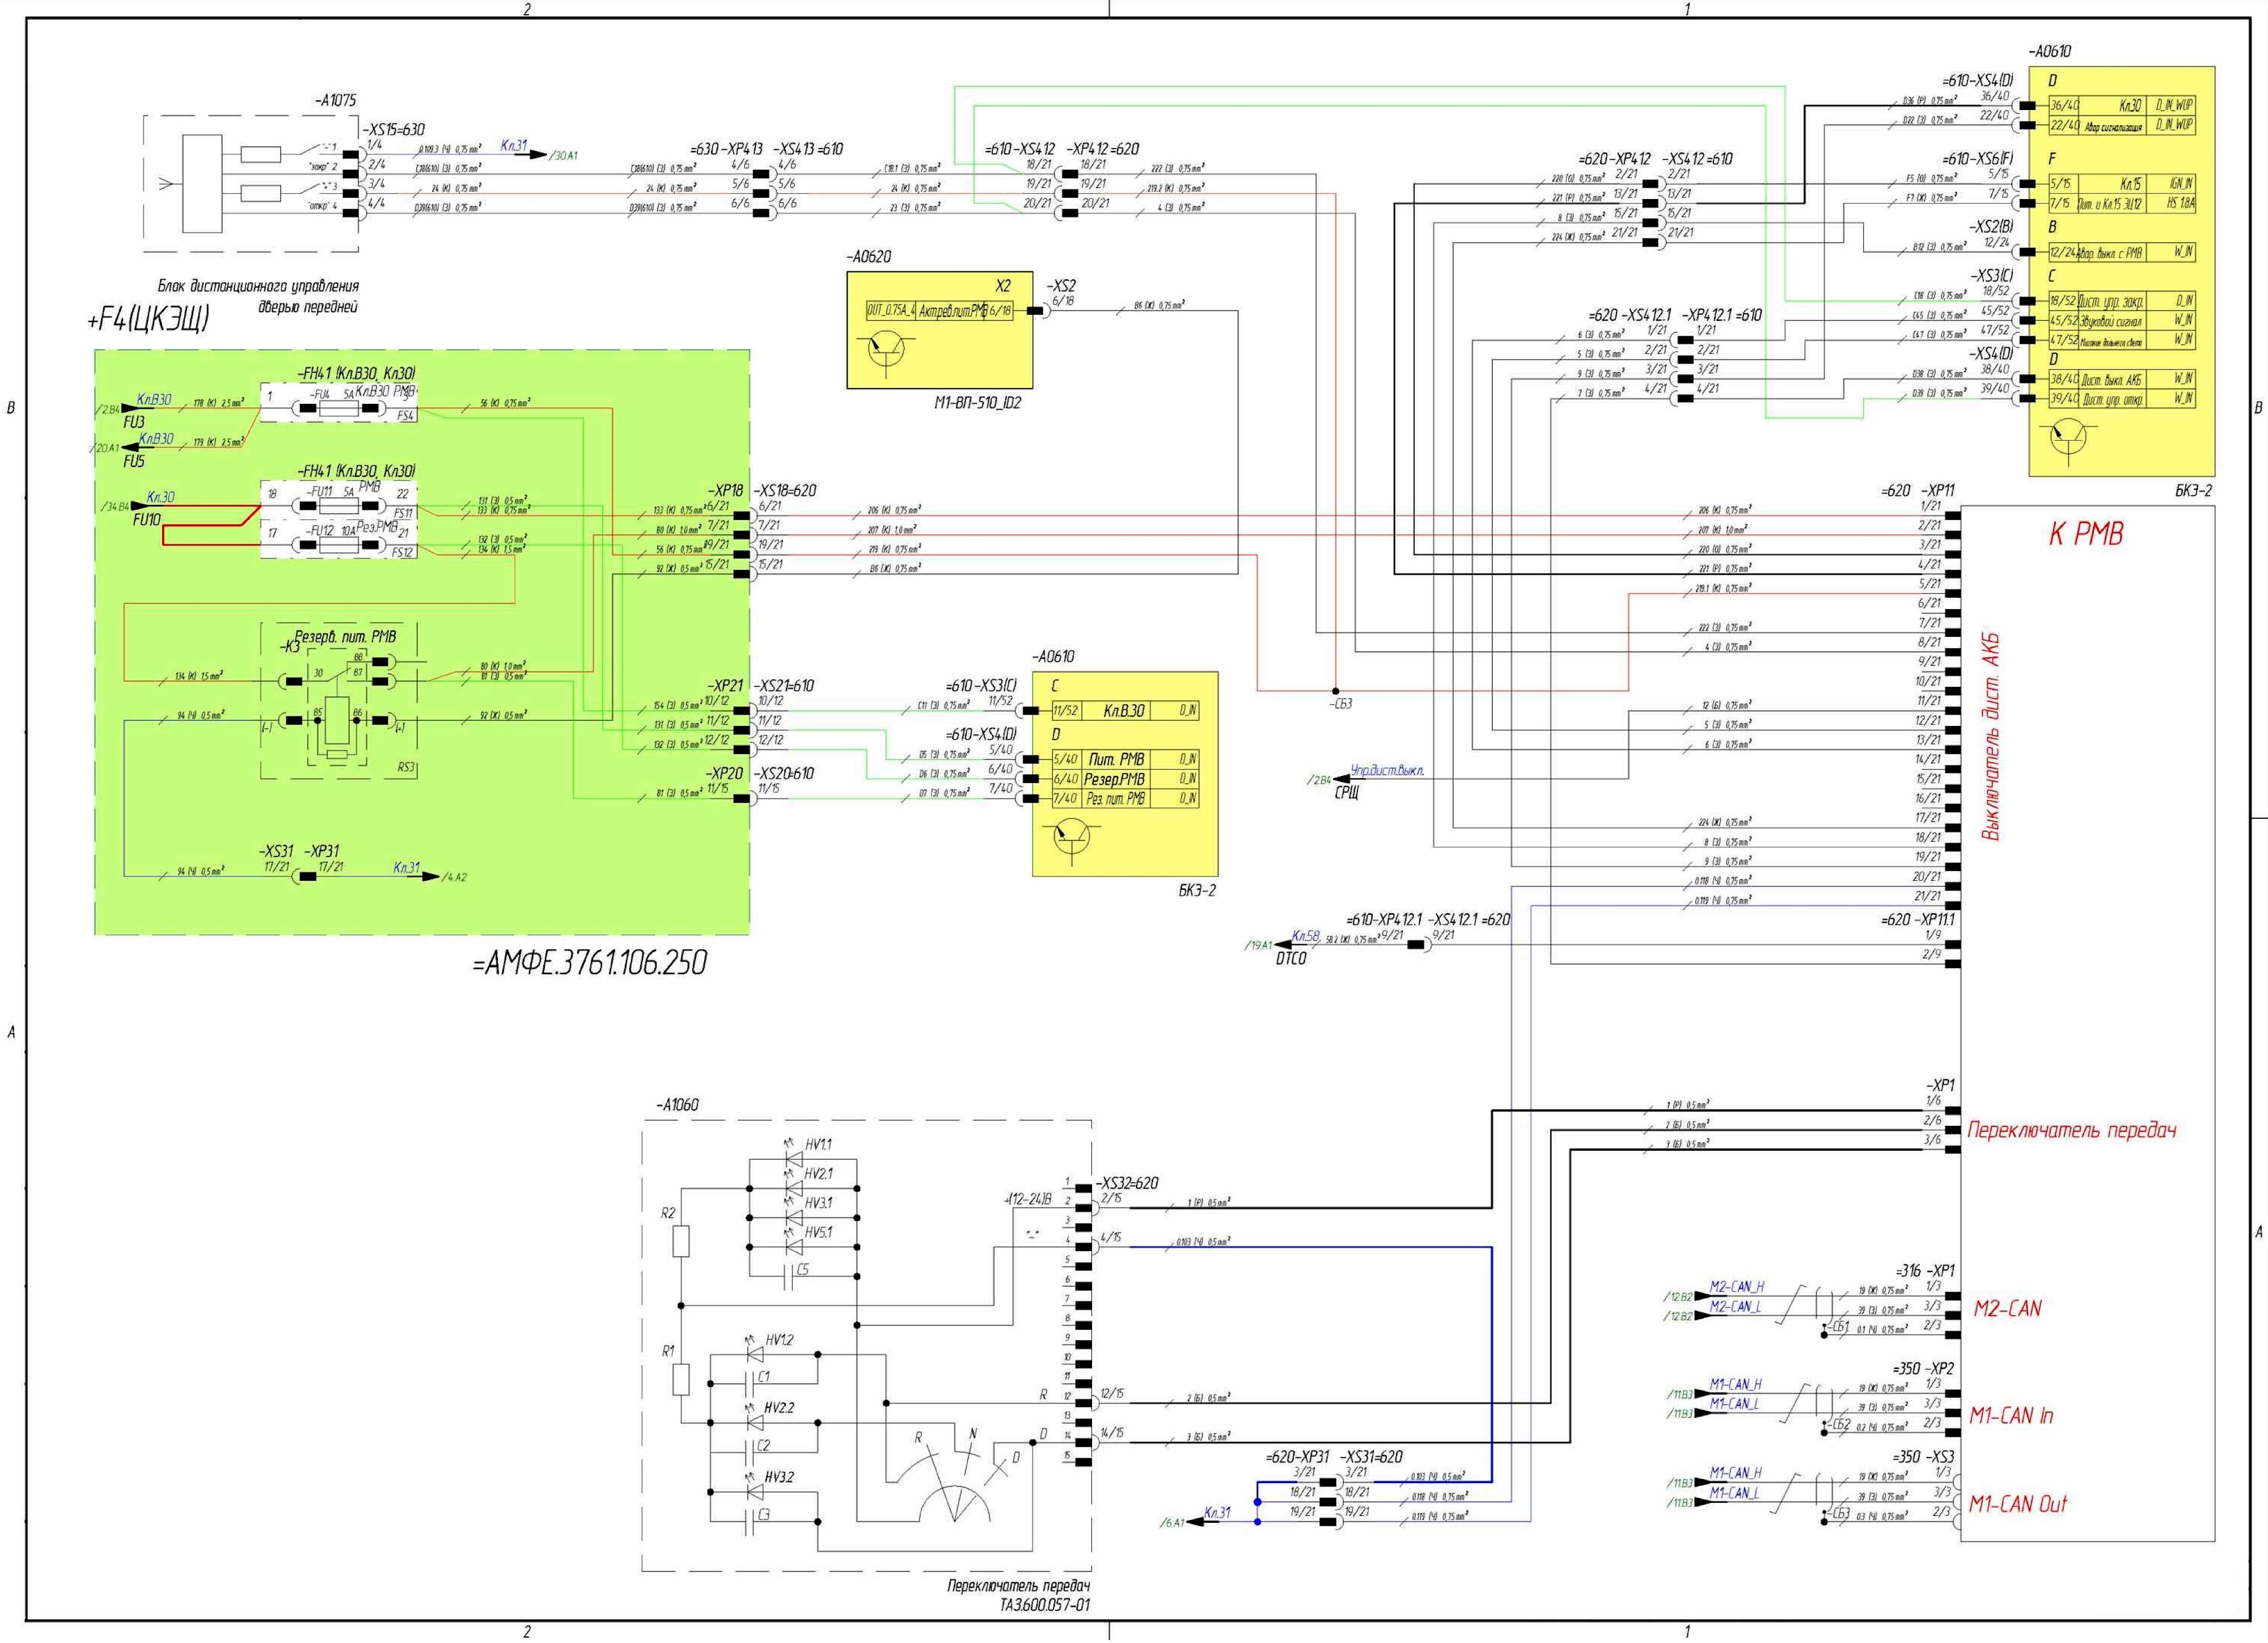This screenshot has height=1643, width=2268.
Task: Select the 'Резерв. пит. РМВ' relay title
Action: [345, 636]
